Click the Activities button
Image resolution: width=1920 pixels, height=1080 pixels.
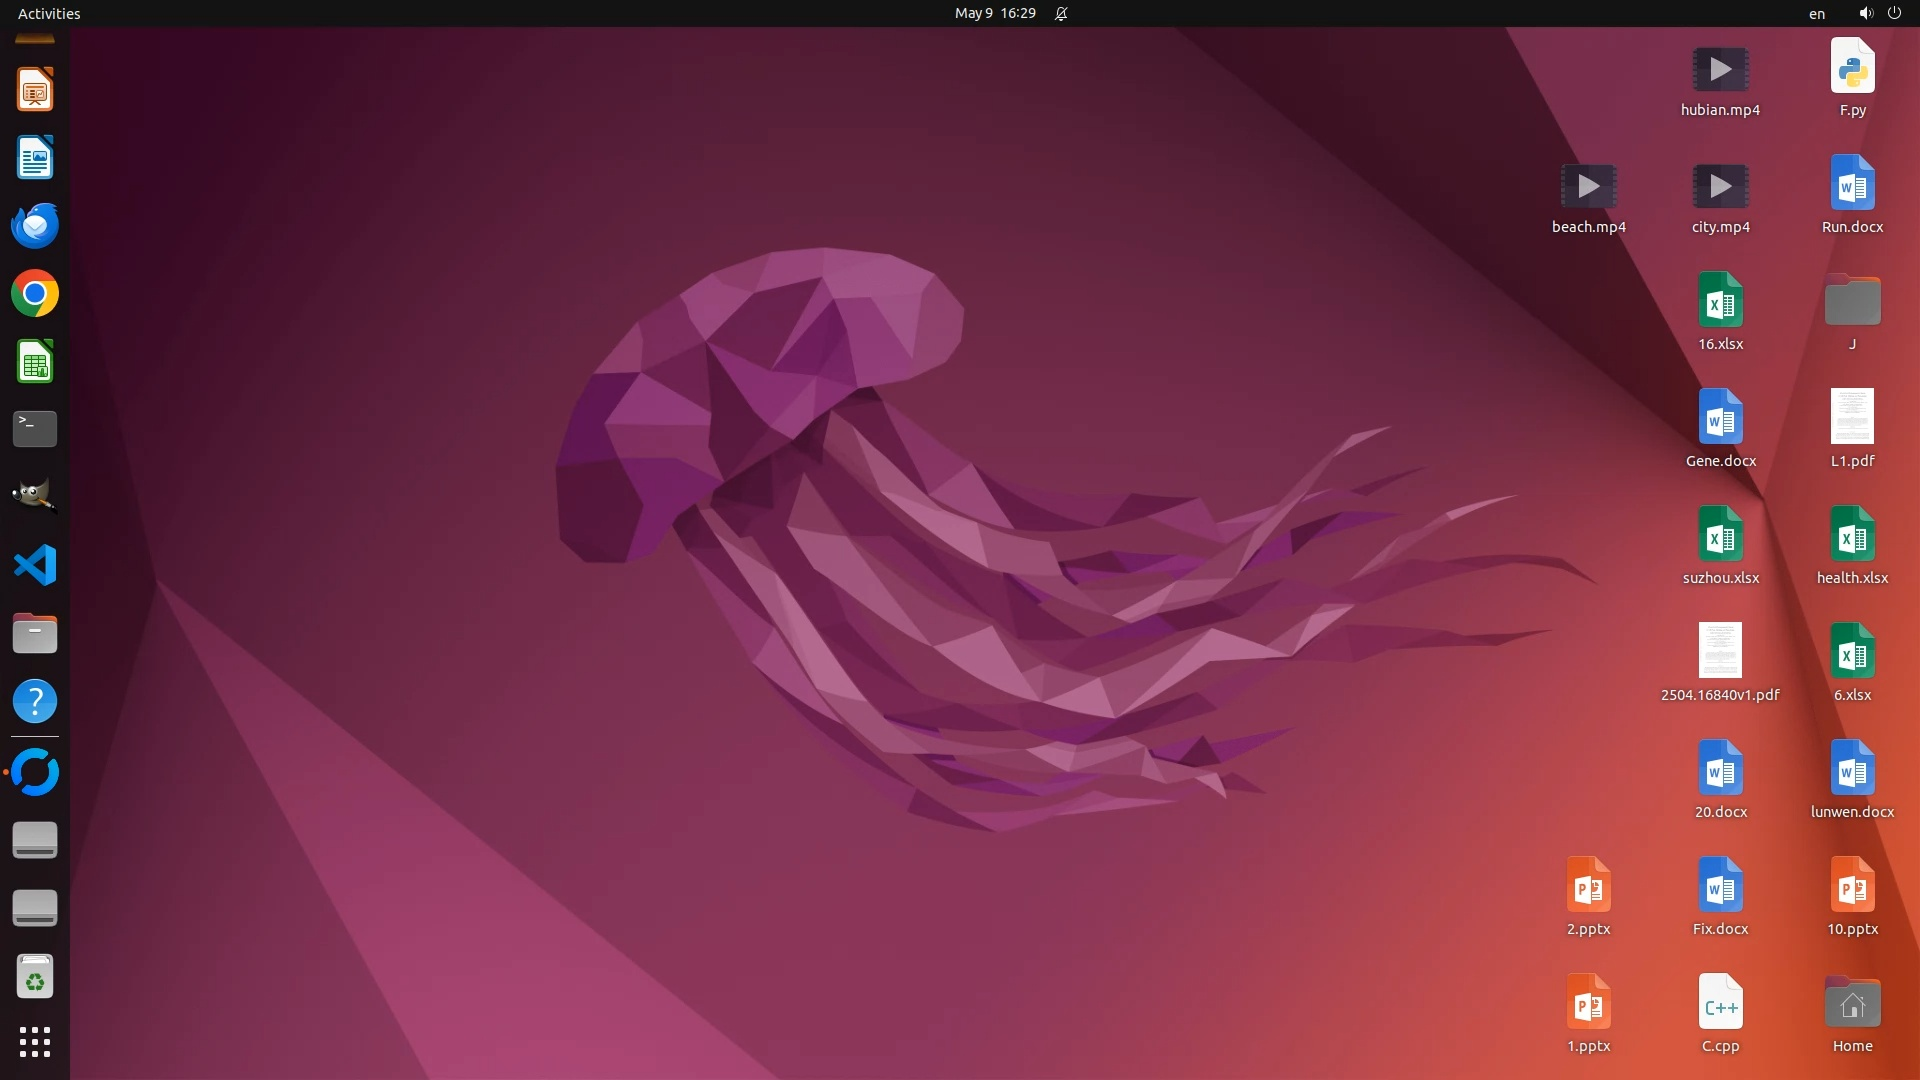(49, 13)
